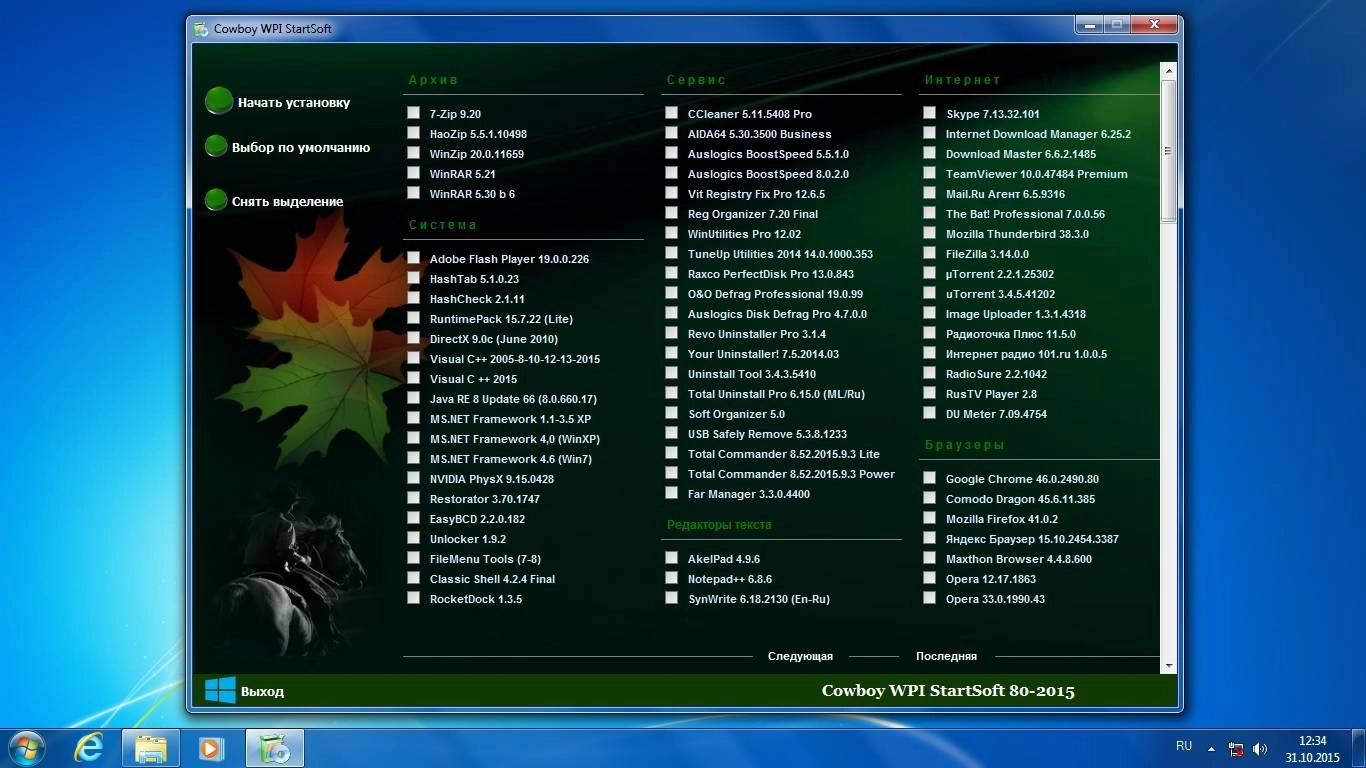Screen dimensions: 1366x768
Task: Click the Браузеры category heading
Action: point(964,445)
